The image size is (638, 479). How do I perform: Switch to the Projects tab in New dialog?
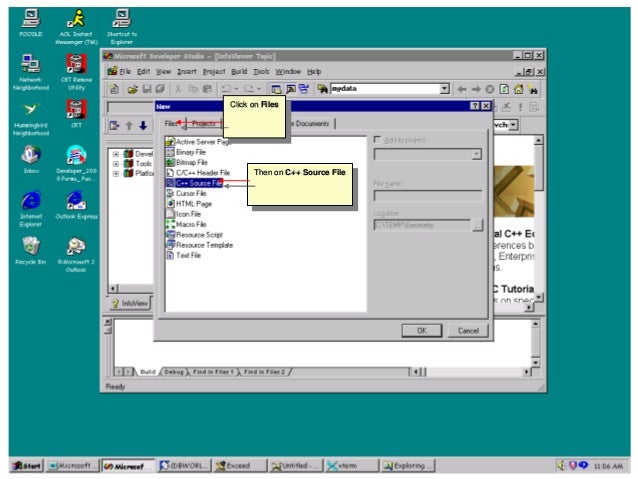(204, 123)
